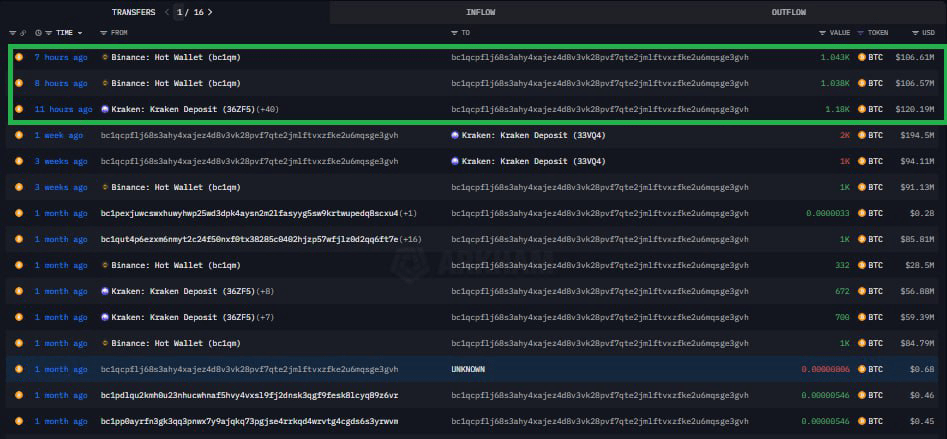
Task: Open Kraken Deposit (36ZF5)(+7) sender entity
Action: (193, 317)
